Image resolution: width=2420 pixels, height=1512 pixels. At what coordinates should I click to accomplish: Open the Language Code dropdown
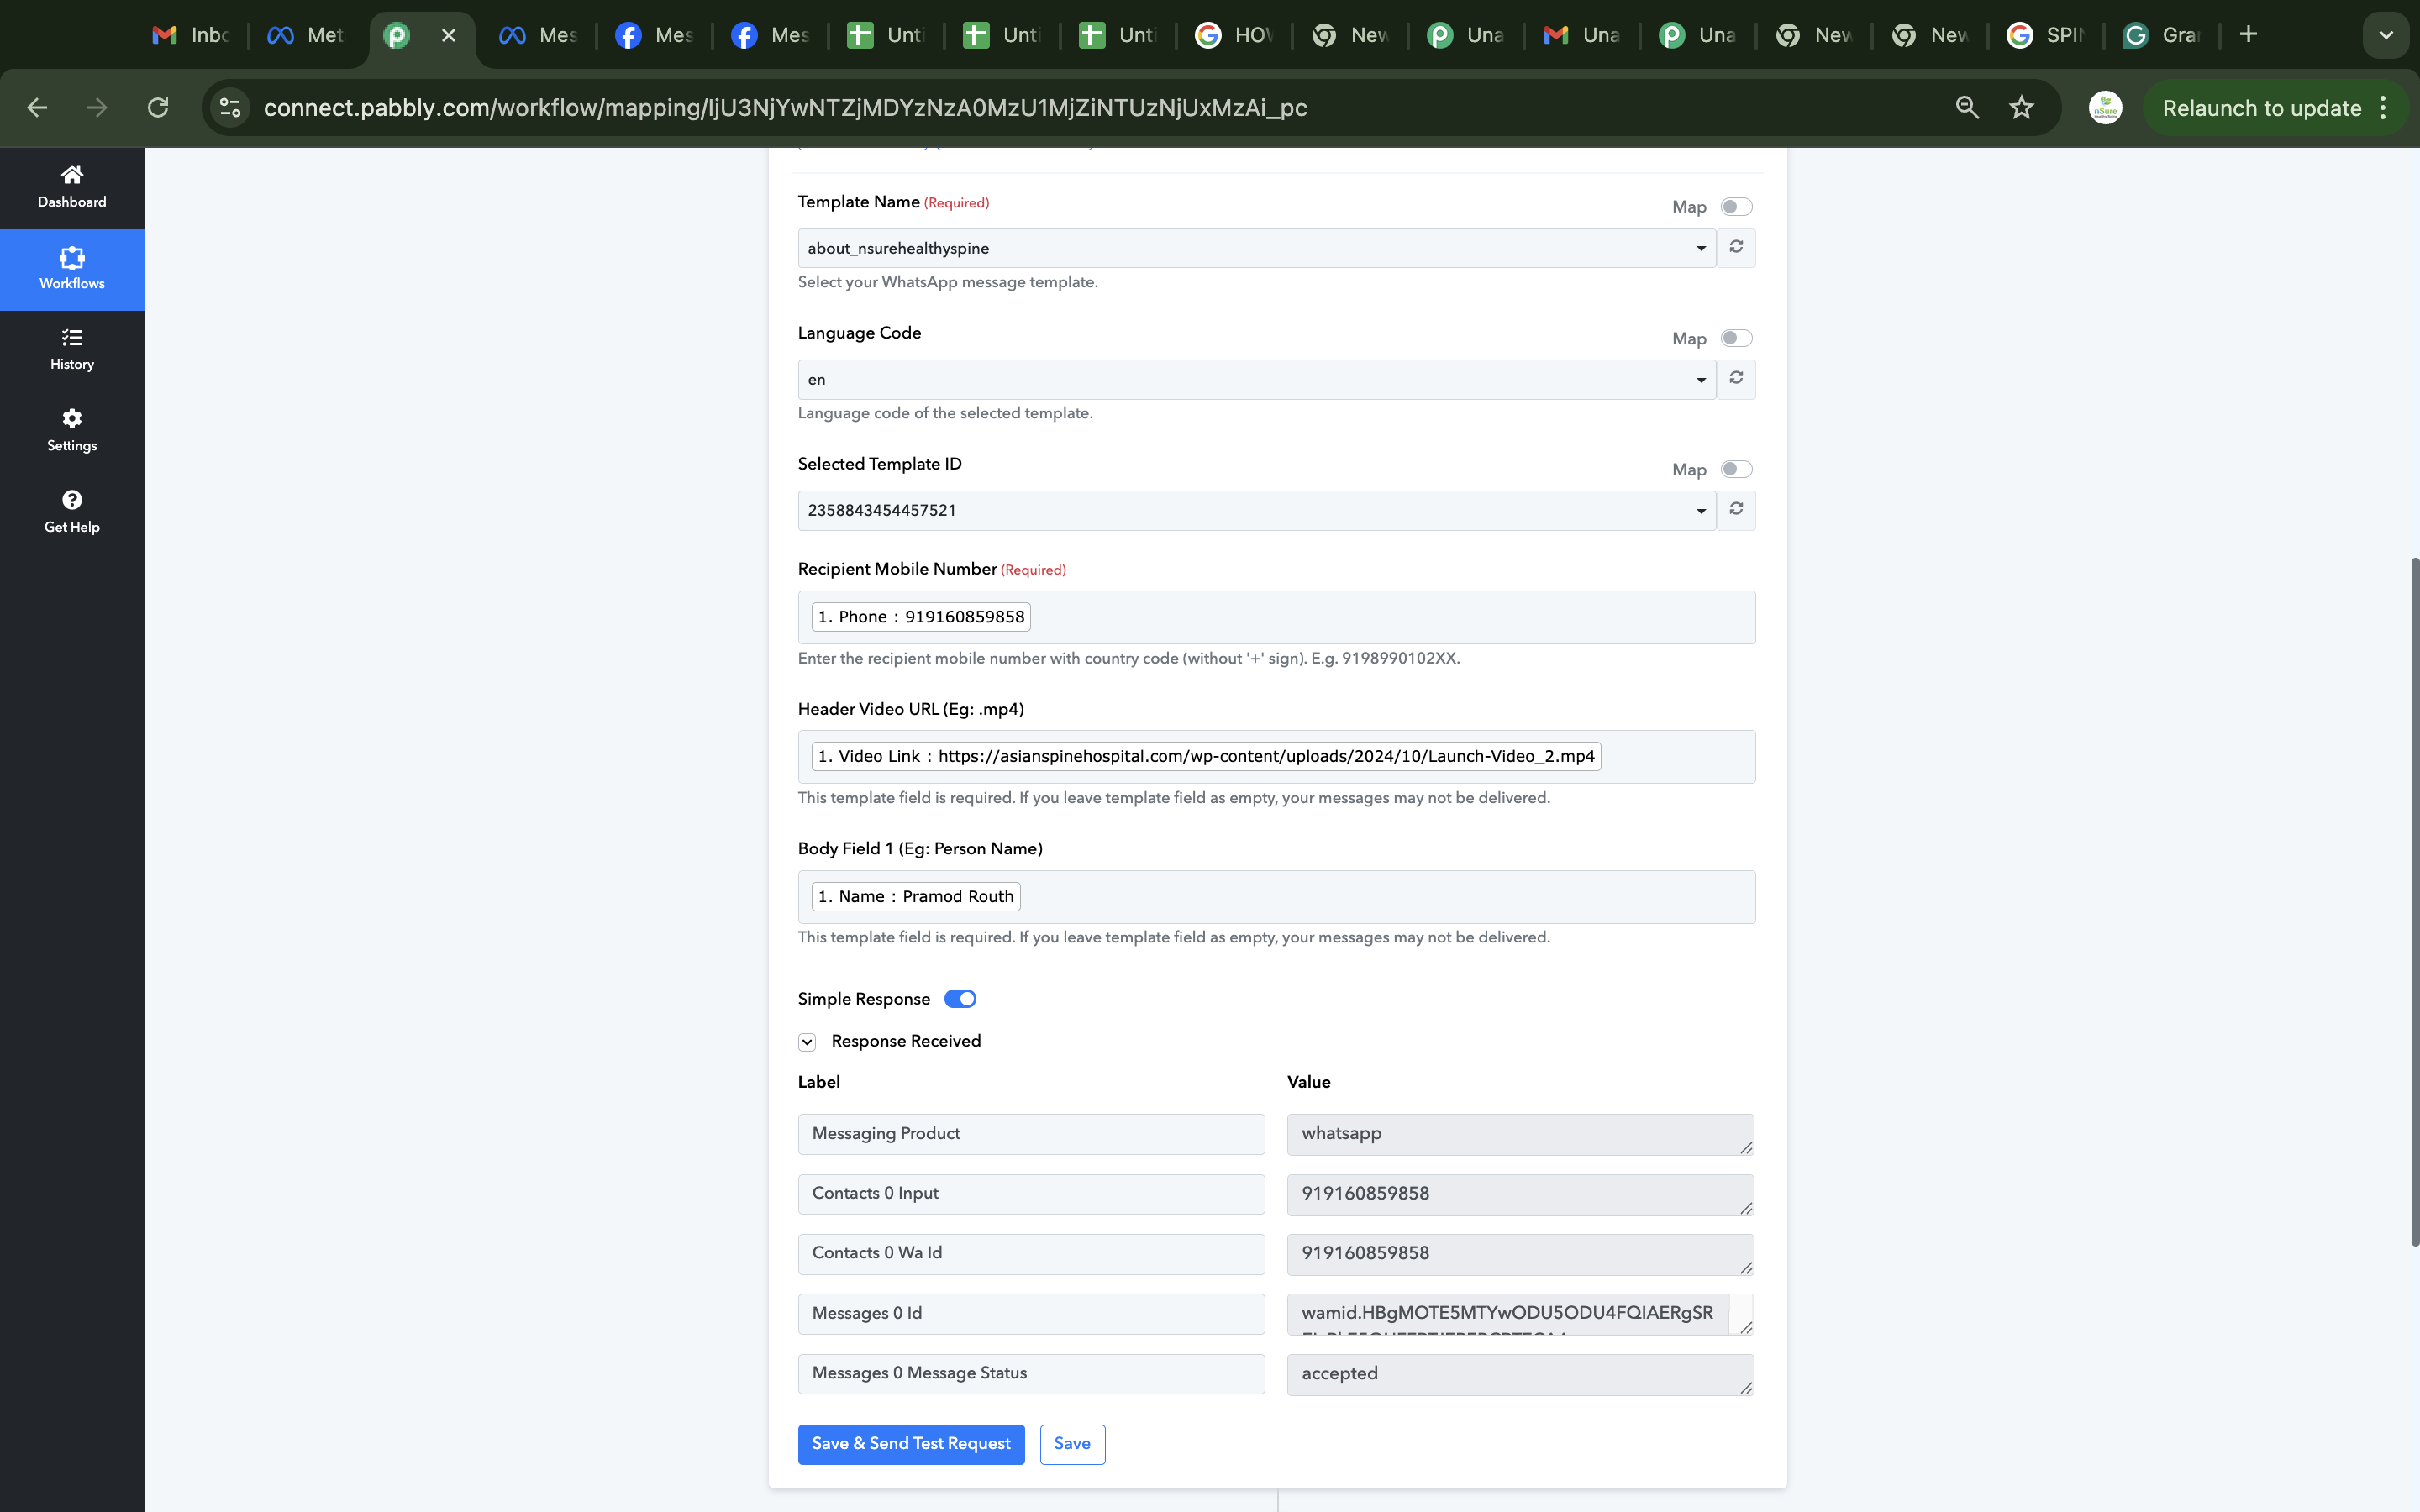1257,379
